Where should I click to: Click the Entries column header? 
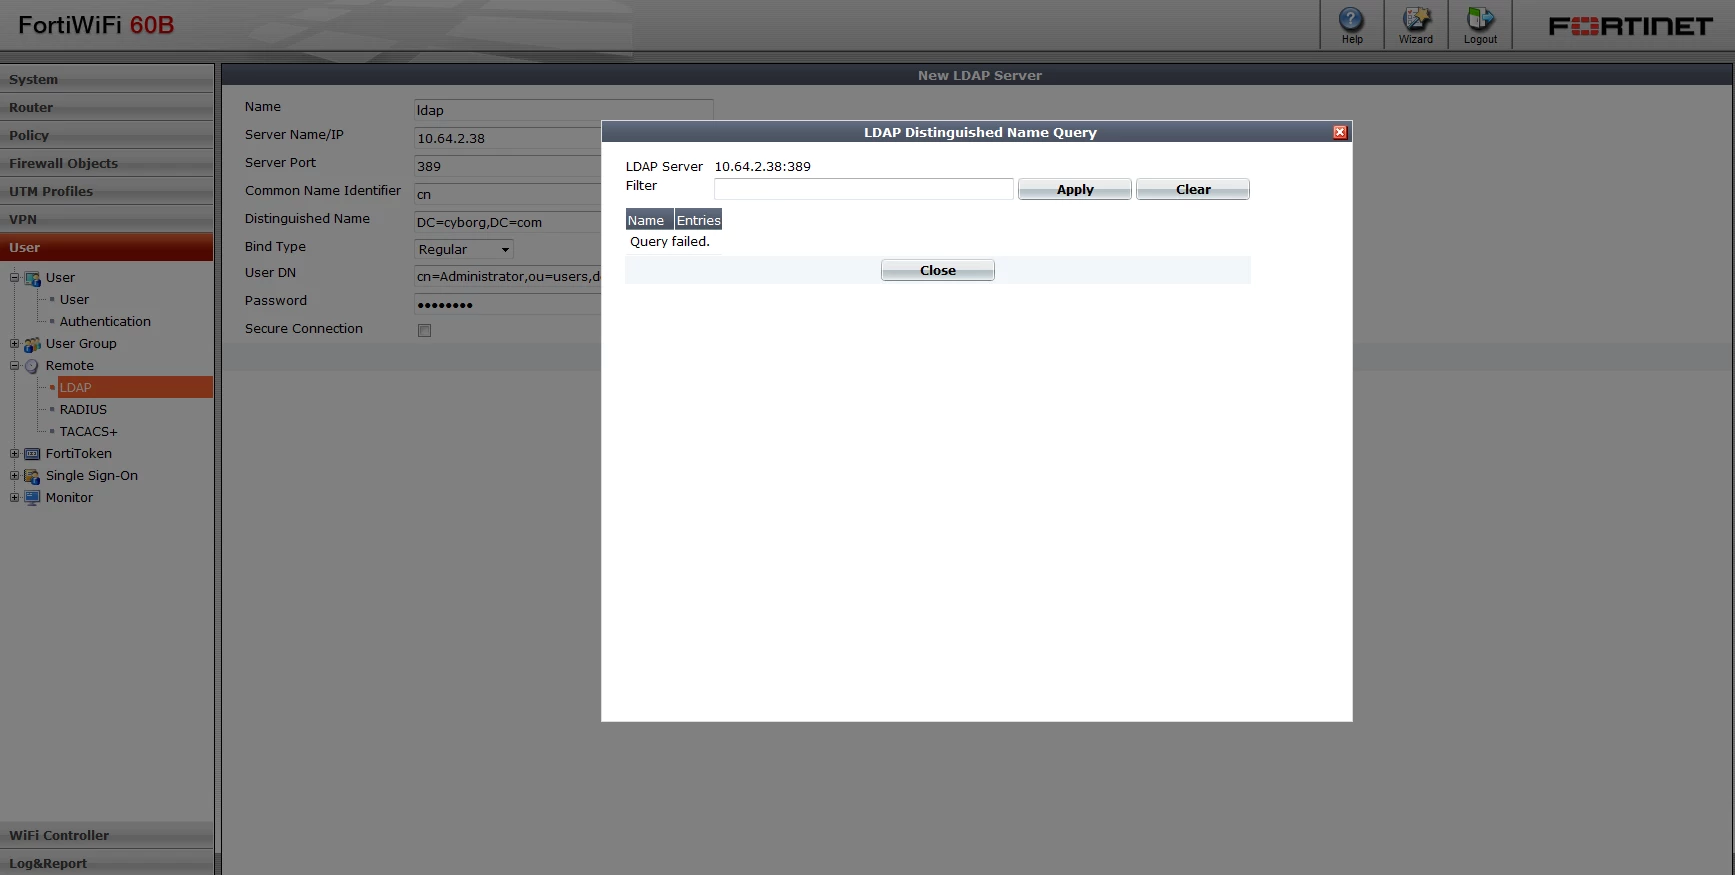tap(698, 220)
